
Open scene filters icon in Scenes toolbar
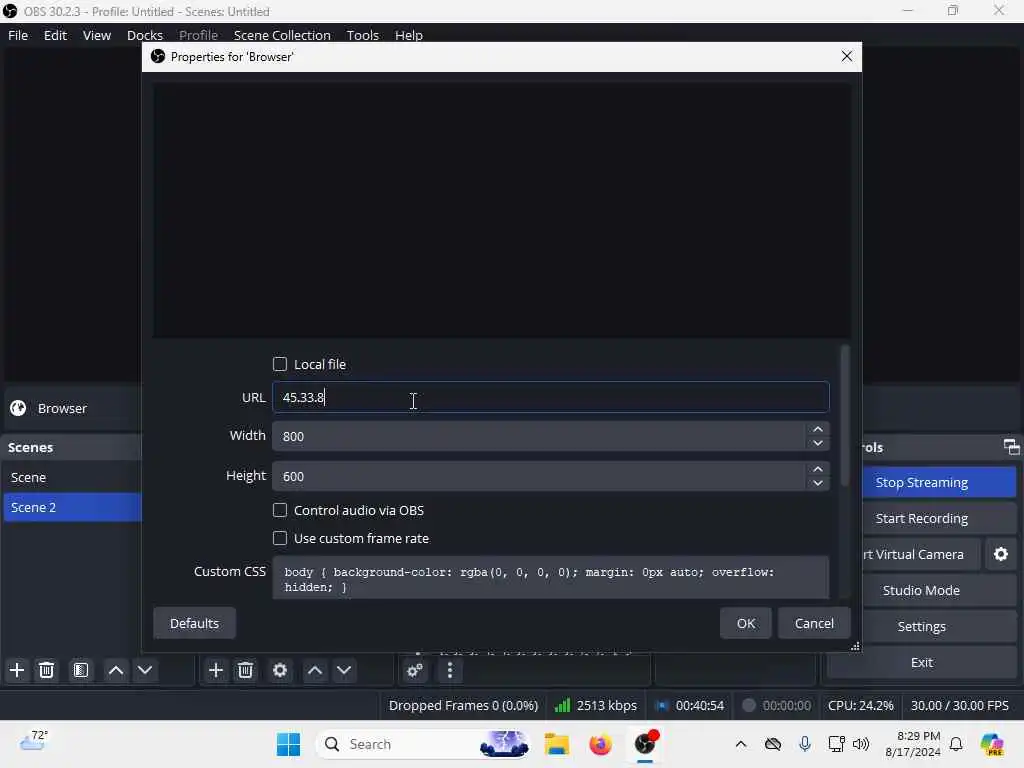point(80,670)
